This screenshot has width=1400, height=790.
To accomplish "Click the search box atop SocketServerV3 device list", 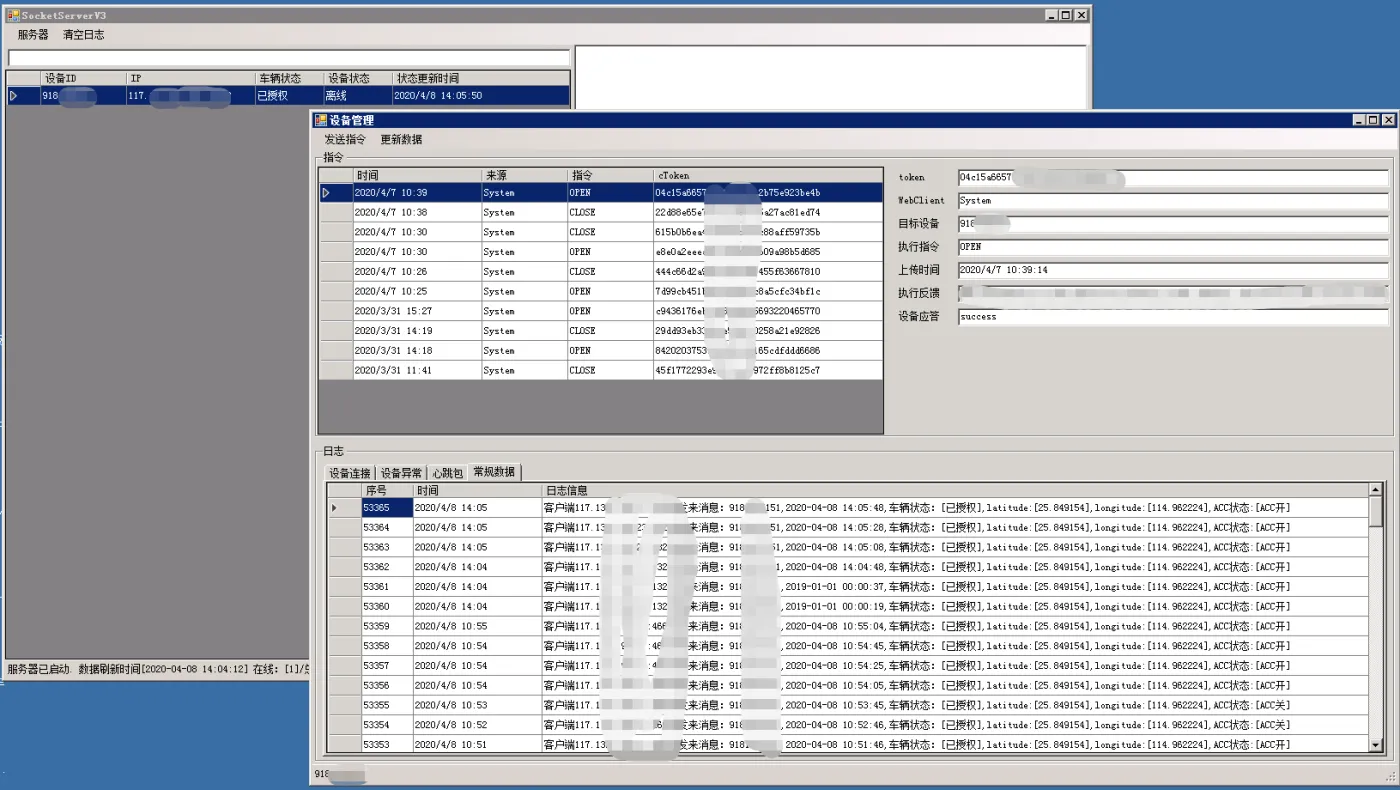I will (288, 58).
